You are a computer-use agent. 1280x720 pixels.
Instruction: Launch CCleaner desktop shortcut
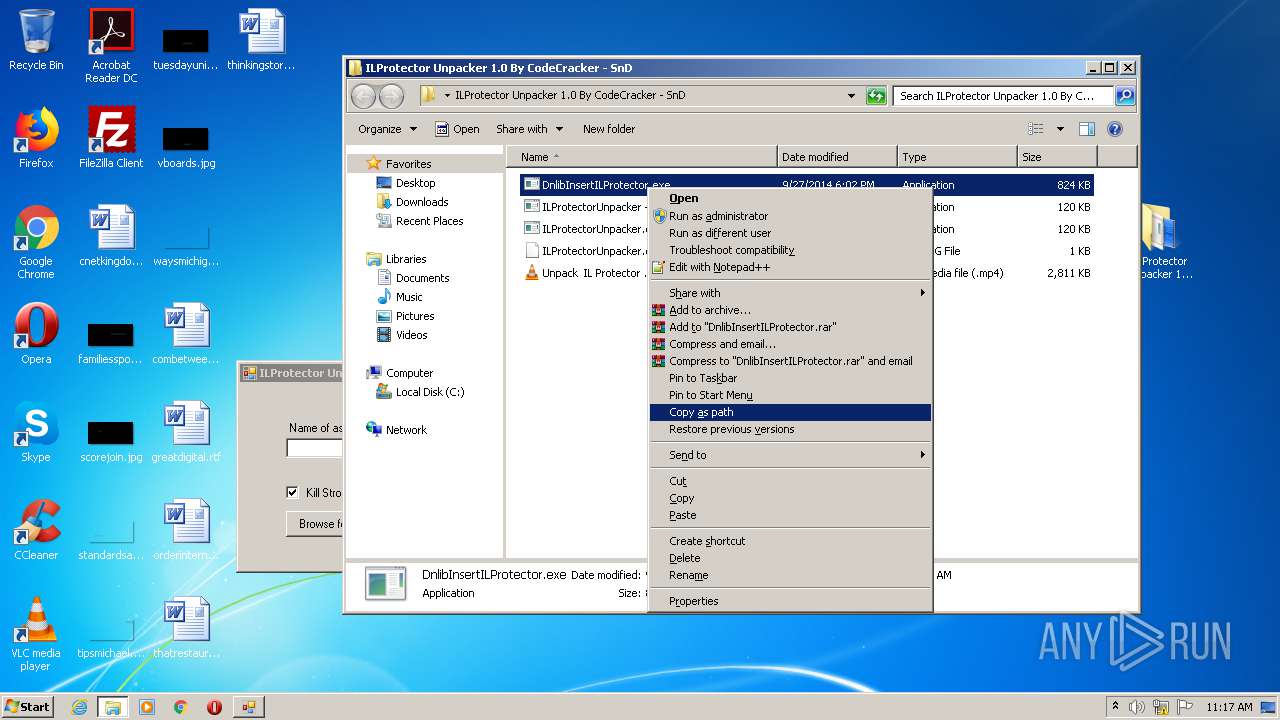coord(36,530)
